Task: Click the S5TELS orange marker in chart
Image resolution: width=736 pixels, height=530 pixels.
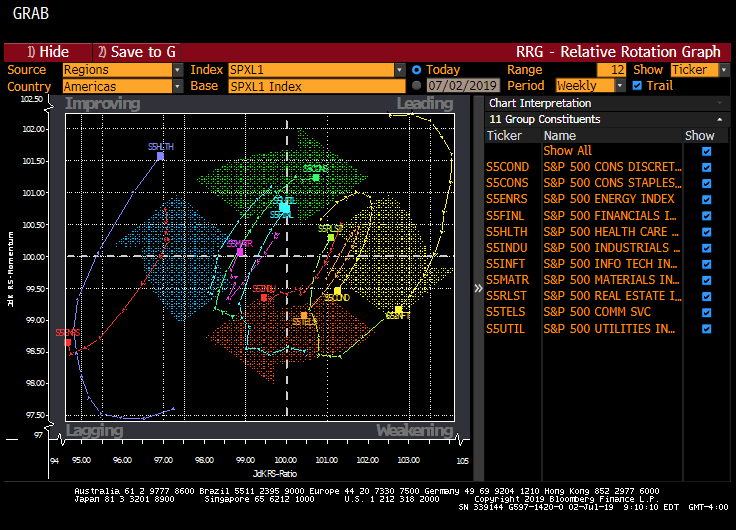Action: tap(304, 315)
